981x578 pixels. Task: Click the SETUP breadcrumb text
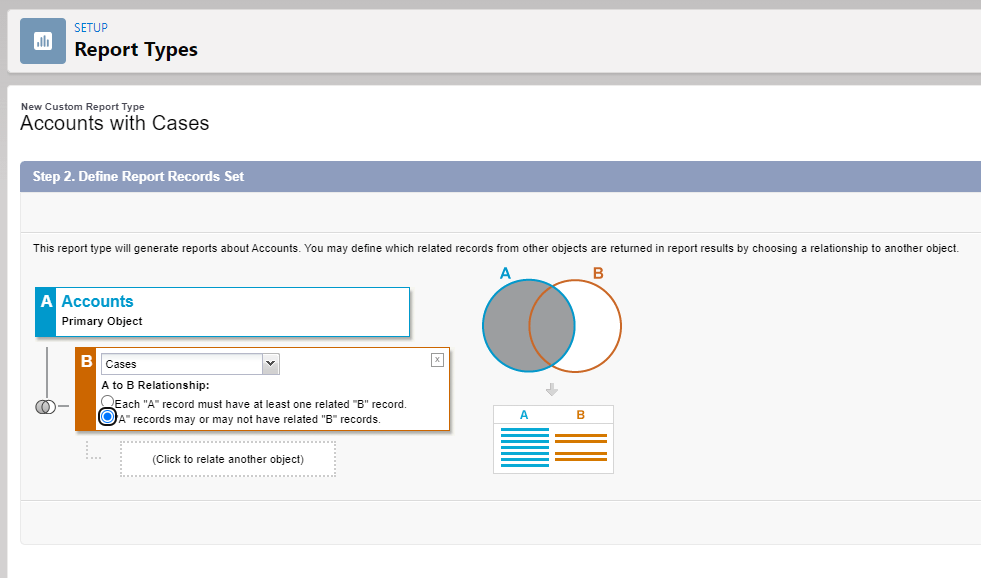(91, 28)
